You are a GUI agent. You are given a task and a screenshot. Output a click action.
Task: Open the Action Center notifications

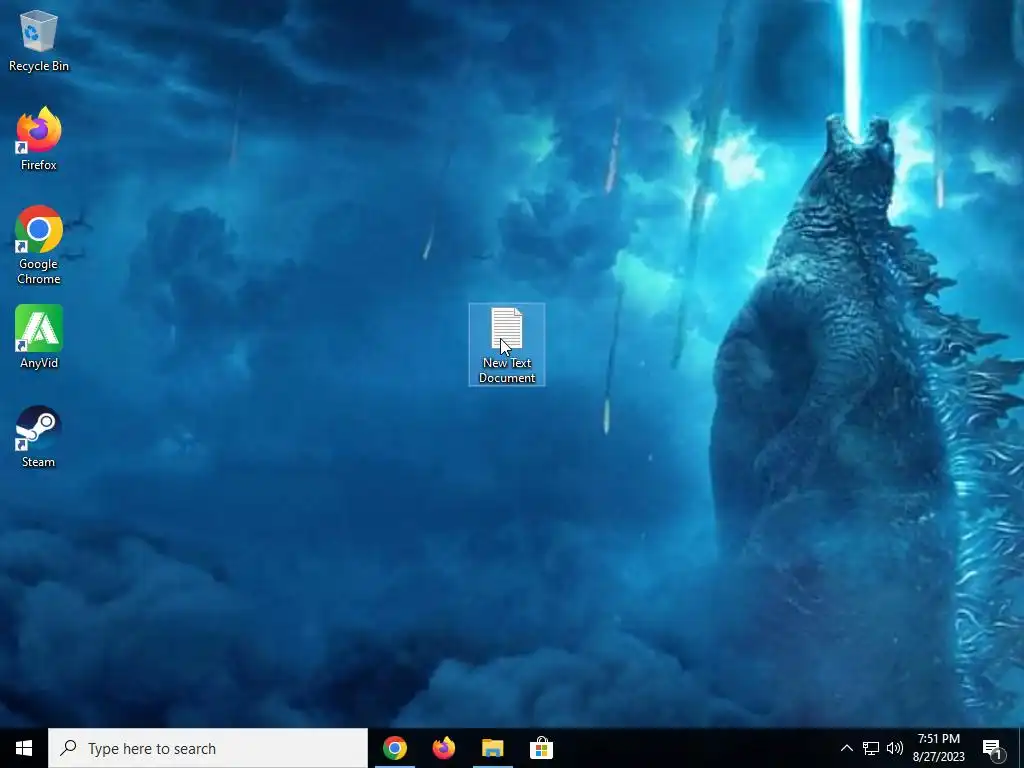pyautogui.click(x=993, y=748)
